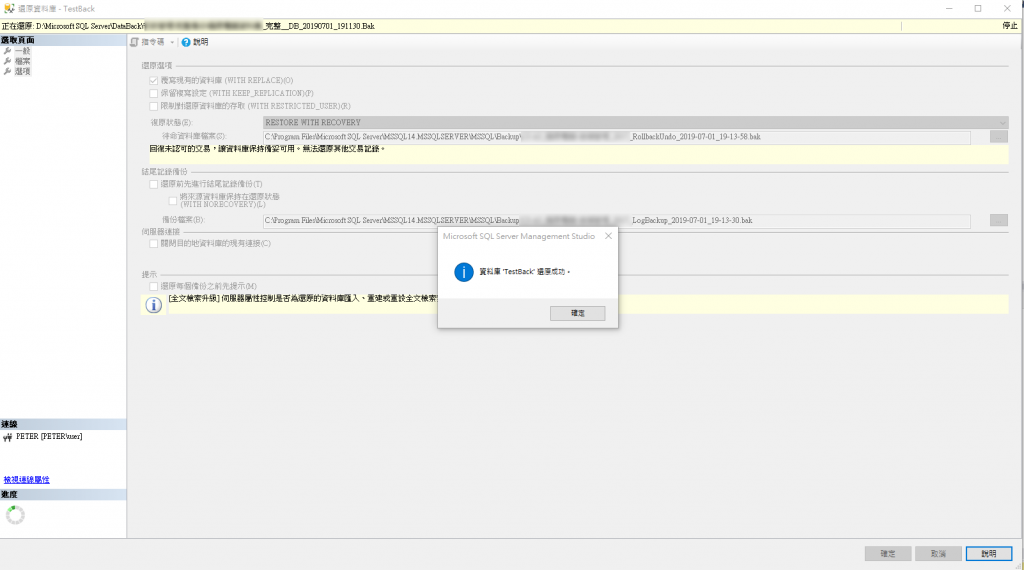Image resolution: width=1024 pixels, height=570 pixels.
Task: Click the bottom 說明 button
Action: [x=989, y=554]
